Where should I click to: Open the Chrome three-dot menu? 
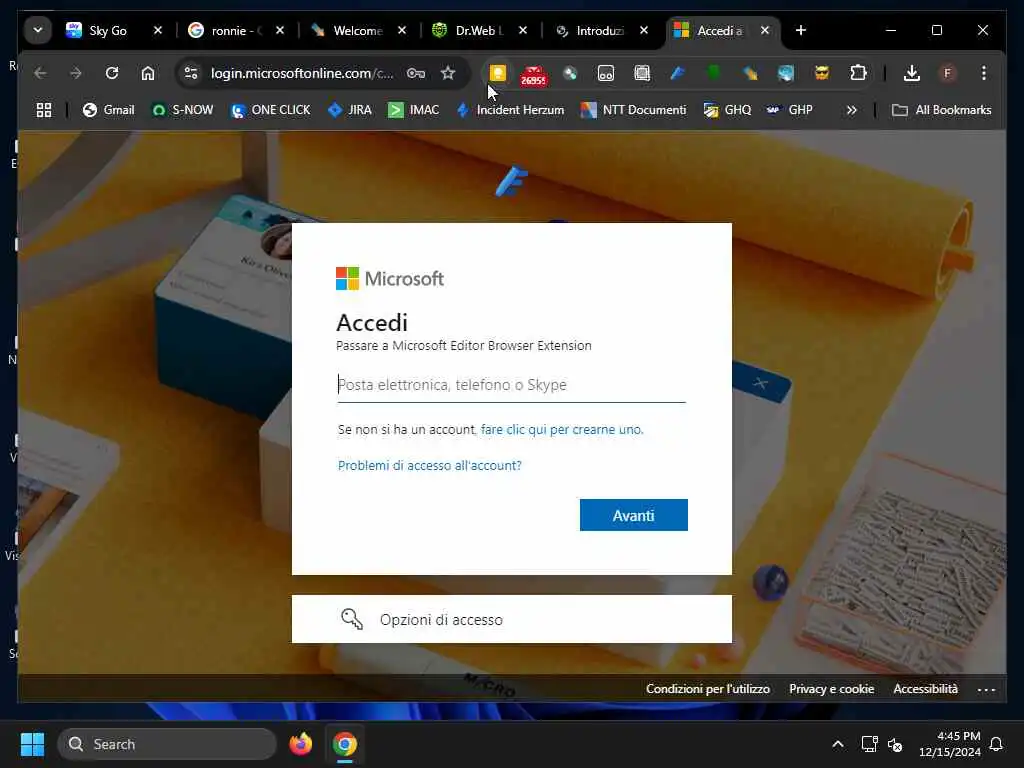tap(984, 73)
